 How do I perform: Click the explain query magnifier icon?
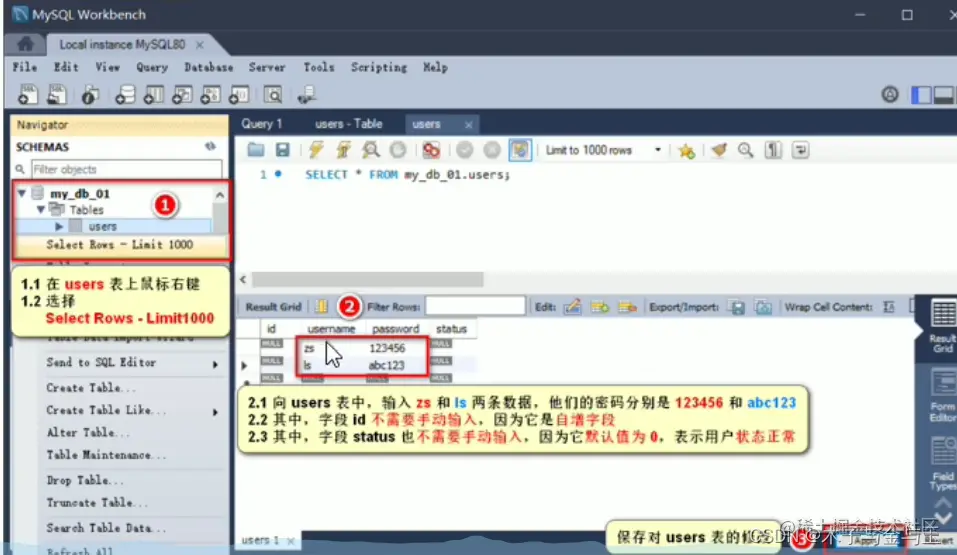tap(370, 150)
